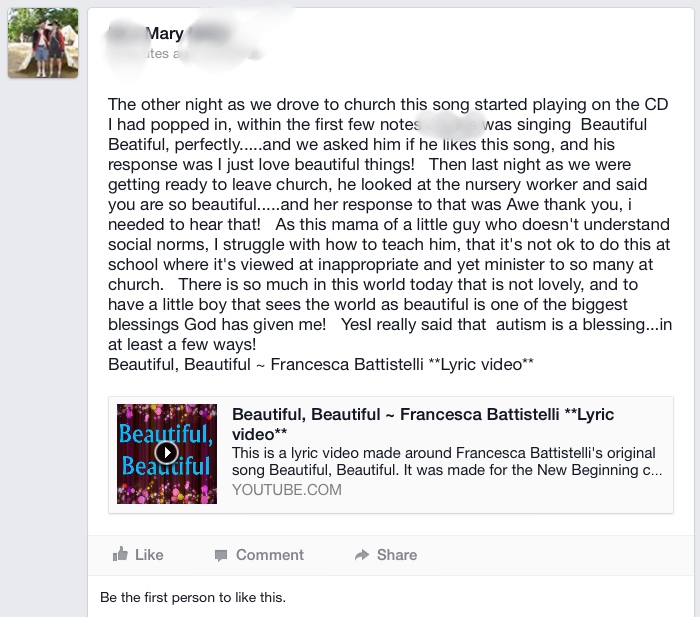Open the poster's profile picture
The width and height of the screenshot is (700, 617).
pyautogui.click(x=43, y=43)
